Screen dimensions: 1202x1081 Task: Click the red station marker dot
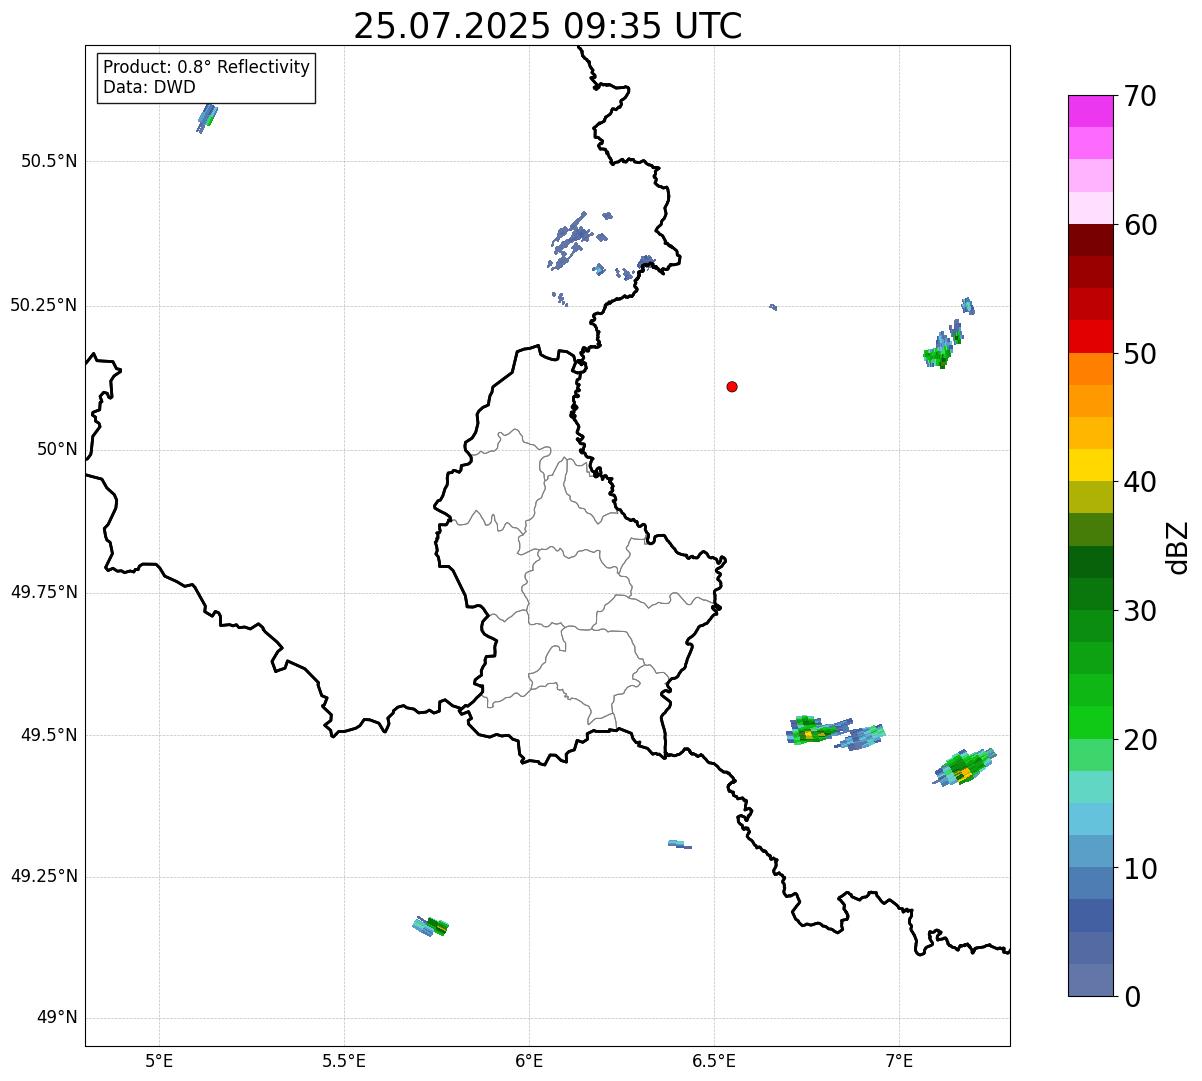click(732, 386)
